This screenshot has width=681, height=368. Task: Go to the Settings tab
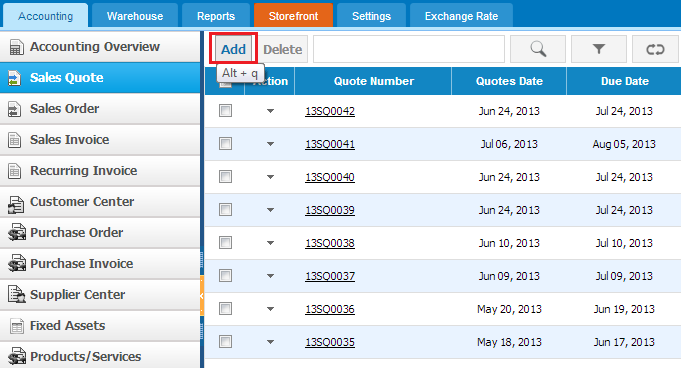371,16
